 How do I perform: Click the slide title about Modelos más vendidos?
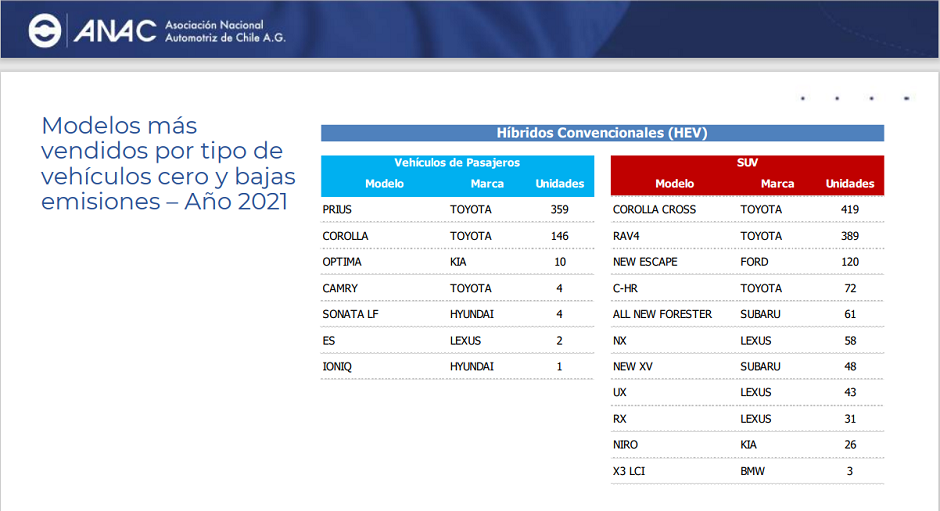coord(163,163)
